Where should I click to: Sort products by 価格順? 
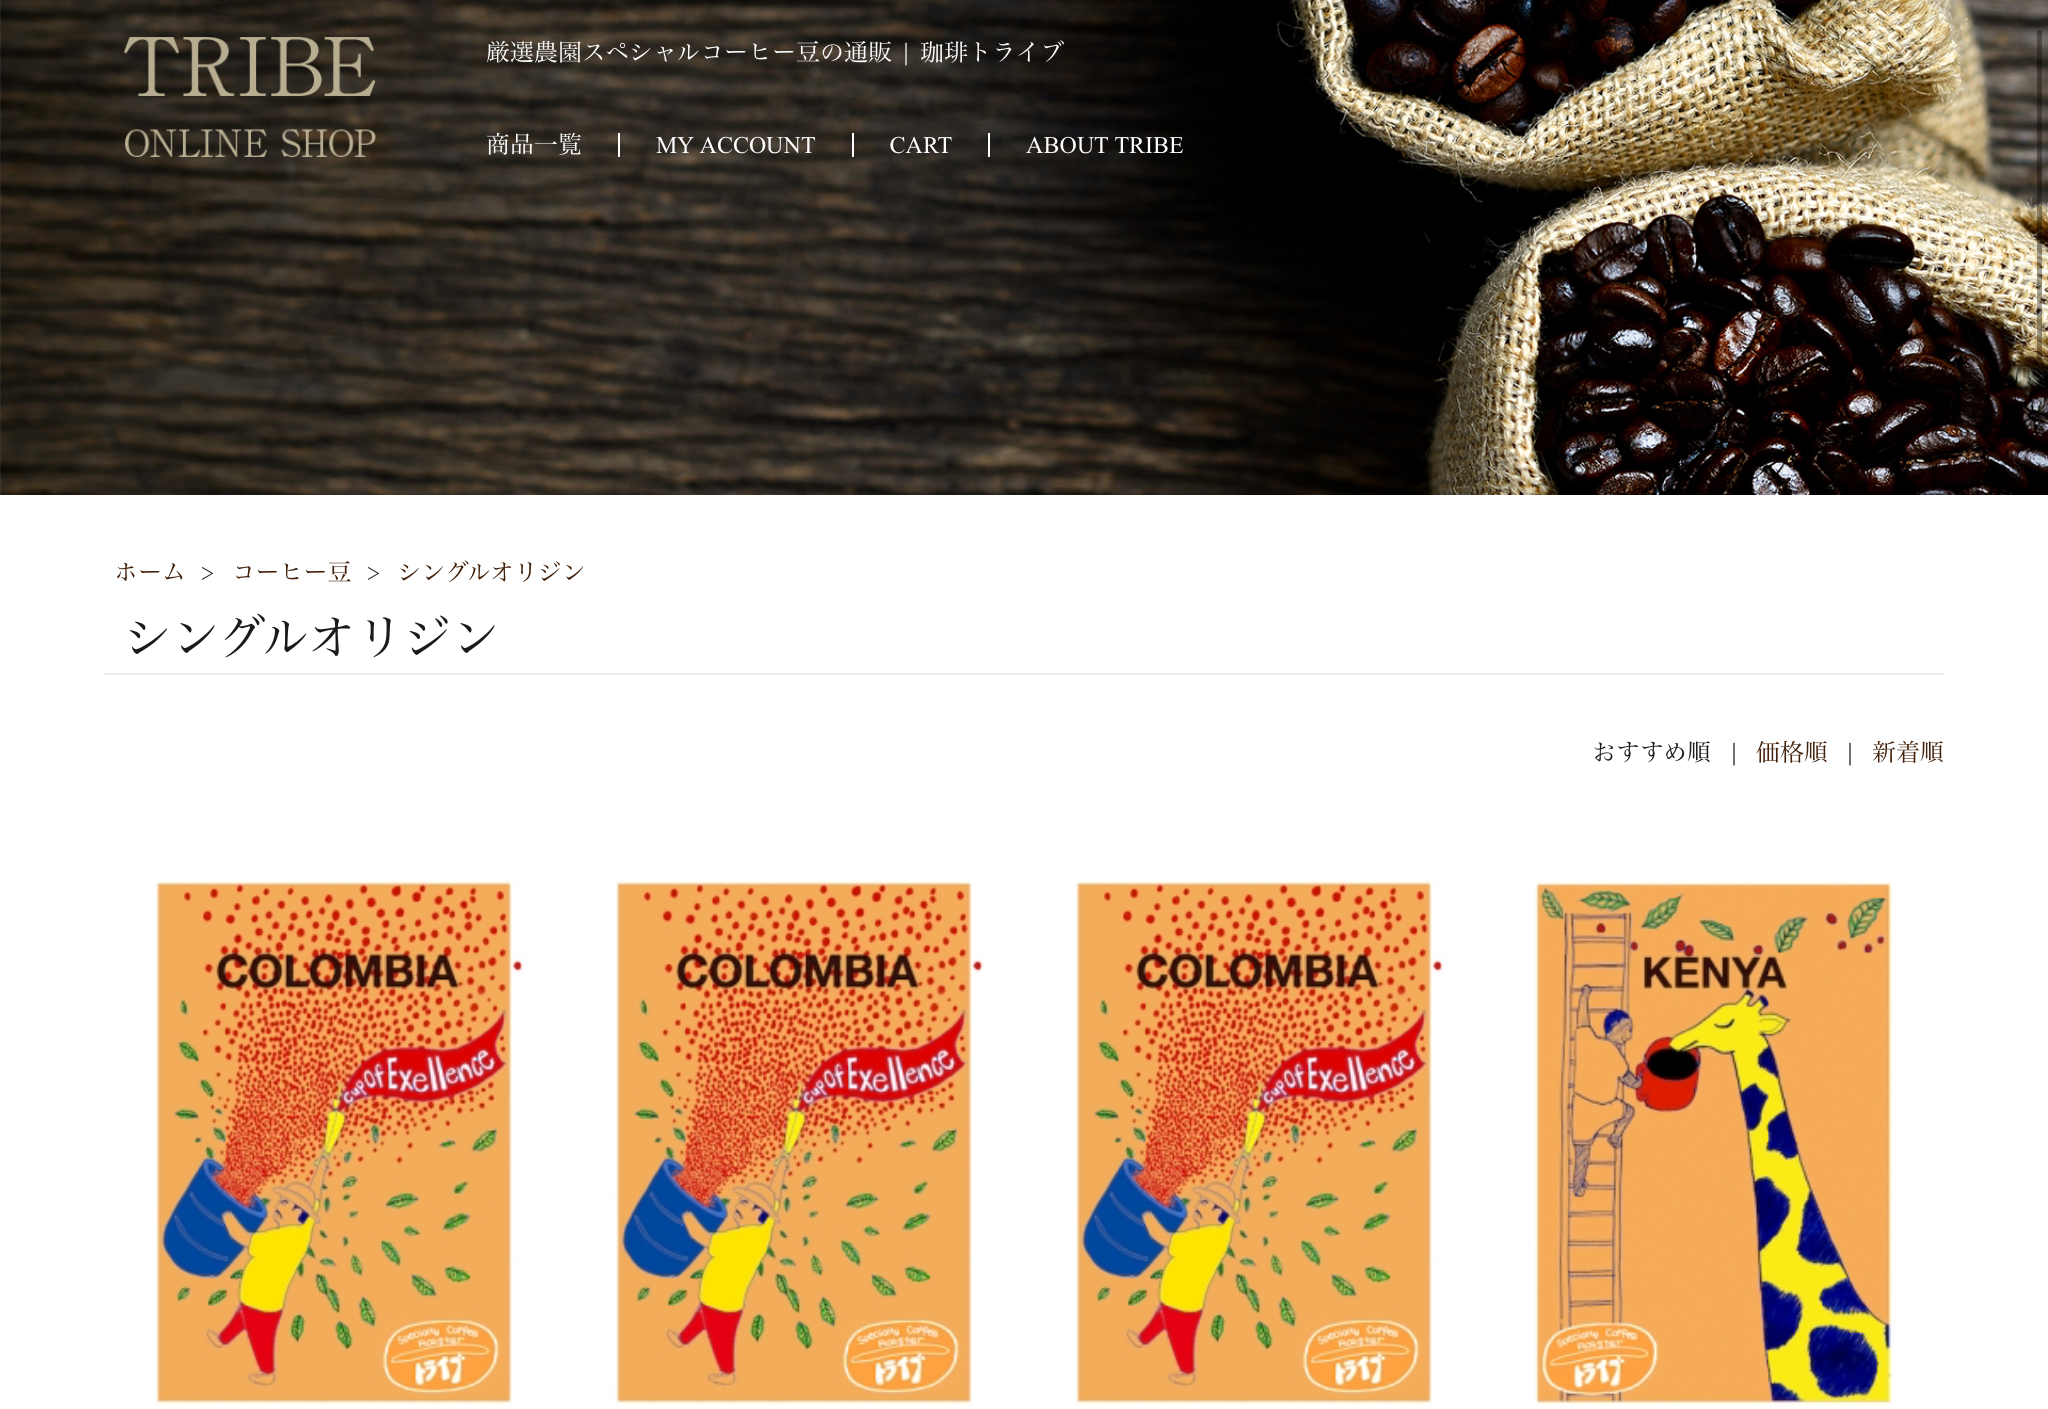coord(1791,752)
